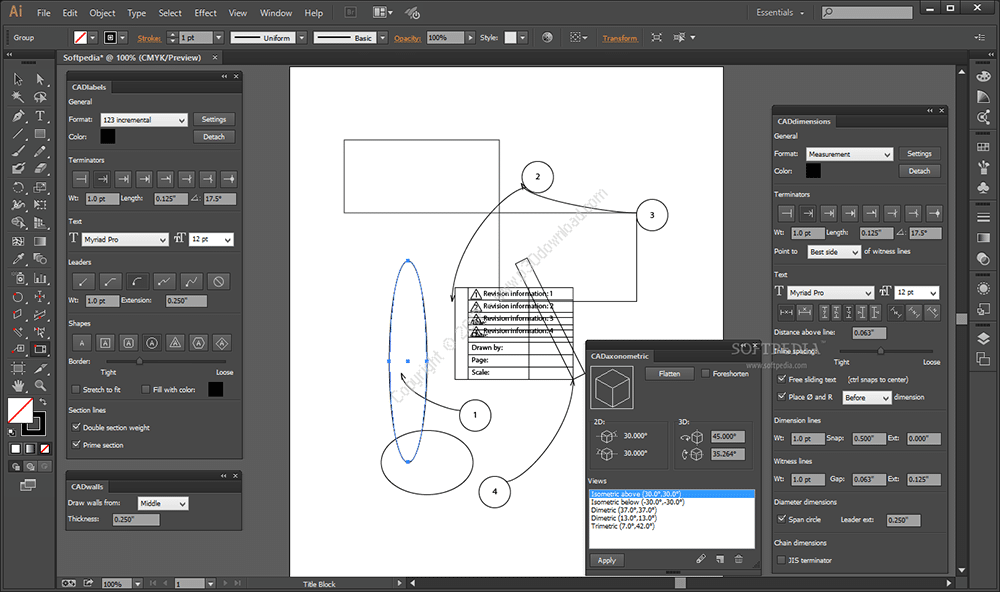Enable the Foreshorten checkbox
The height and width of the screenshot is (592, 1000).
[707, 372]
